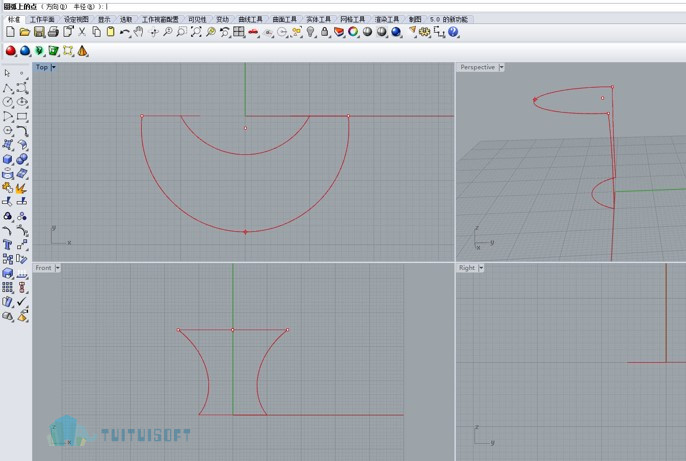Click the green box icon in second toolbar row

tap(53, 51)
